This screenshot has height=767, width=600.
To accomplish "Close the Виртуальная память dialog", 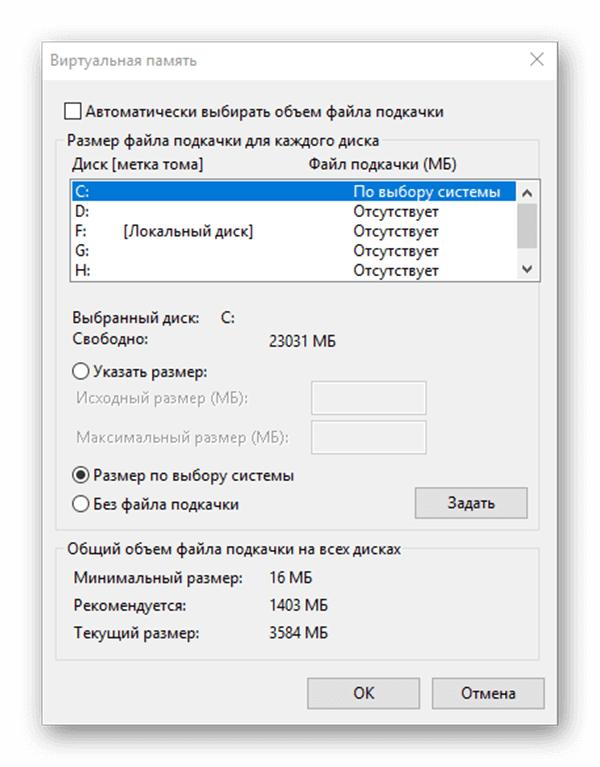I will click(x=537, y=60).
